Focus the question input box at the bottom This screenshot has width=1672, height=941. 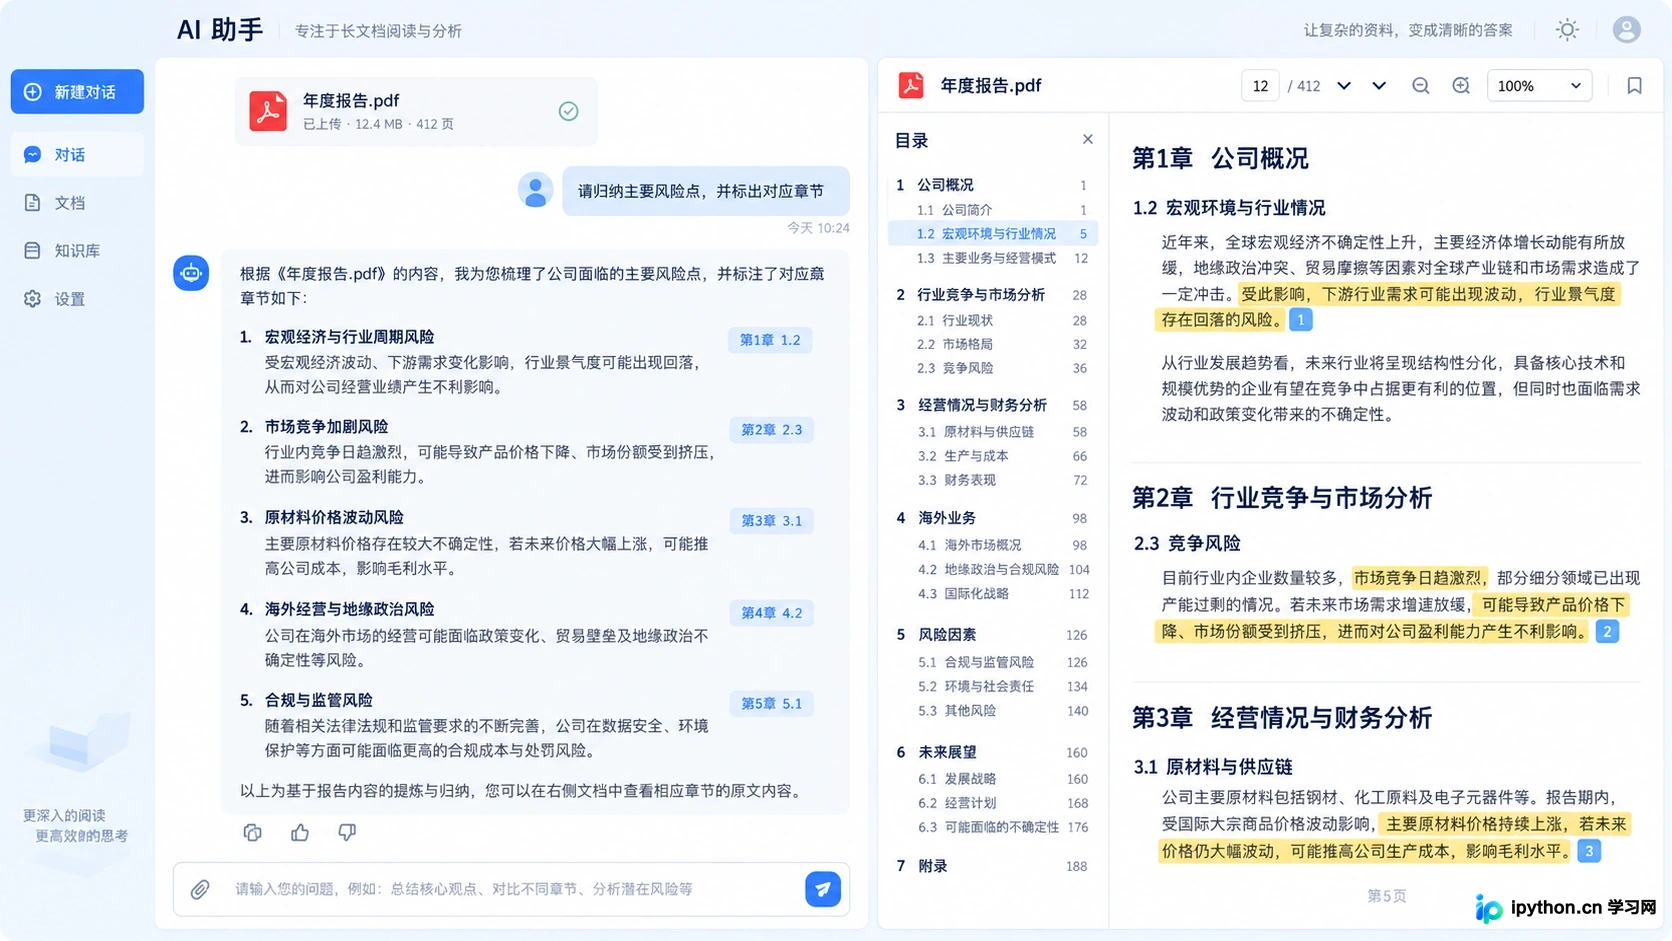510,889
